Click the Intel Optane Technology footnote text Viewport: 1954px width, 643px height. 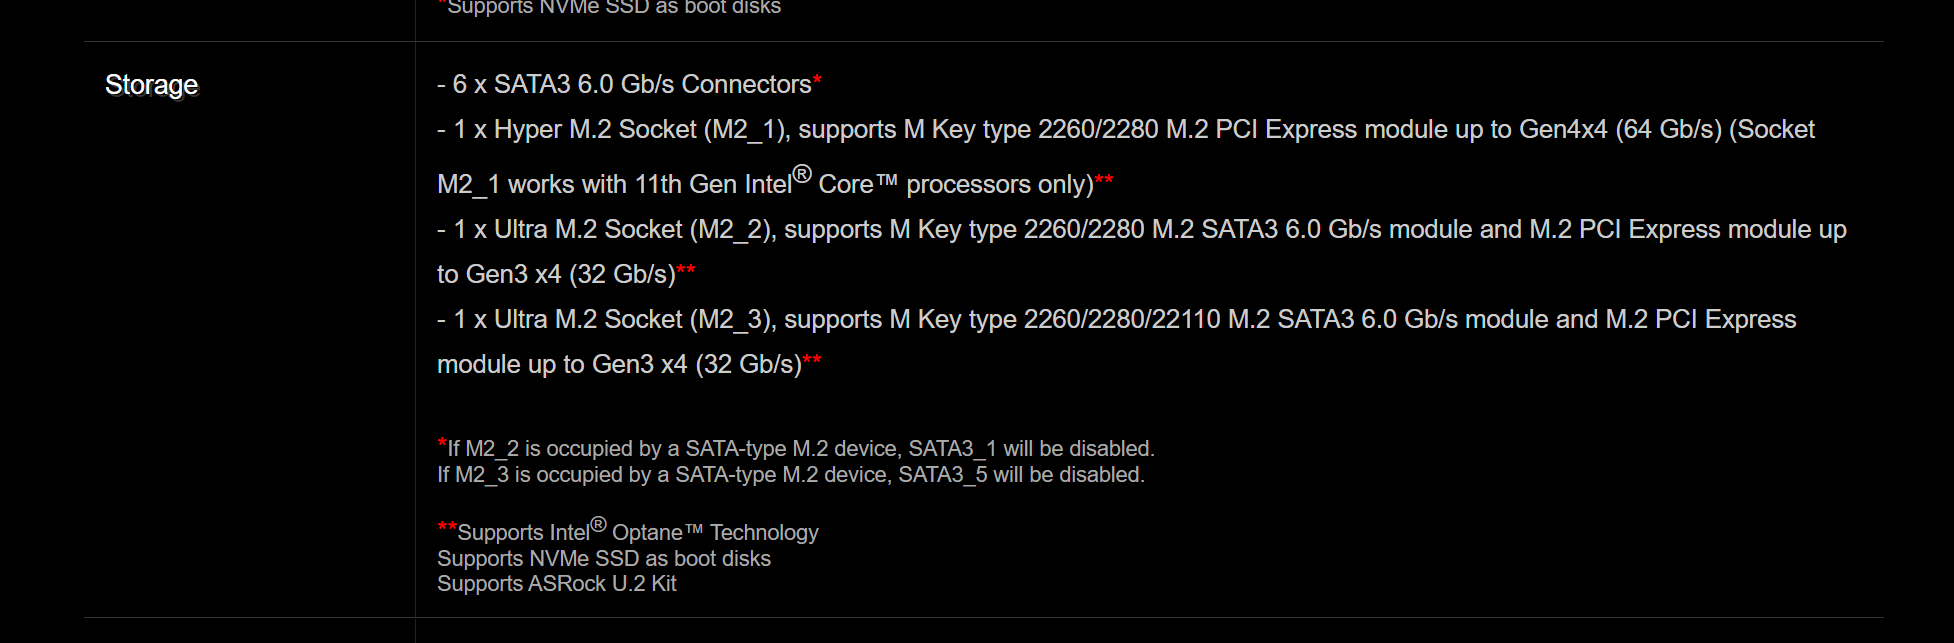point(638,531)
